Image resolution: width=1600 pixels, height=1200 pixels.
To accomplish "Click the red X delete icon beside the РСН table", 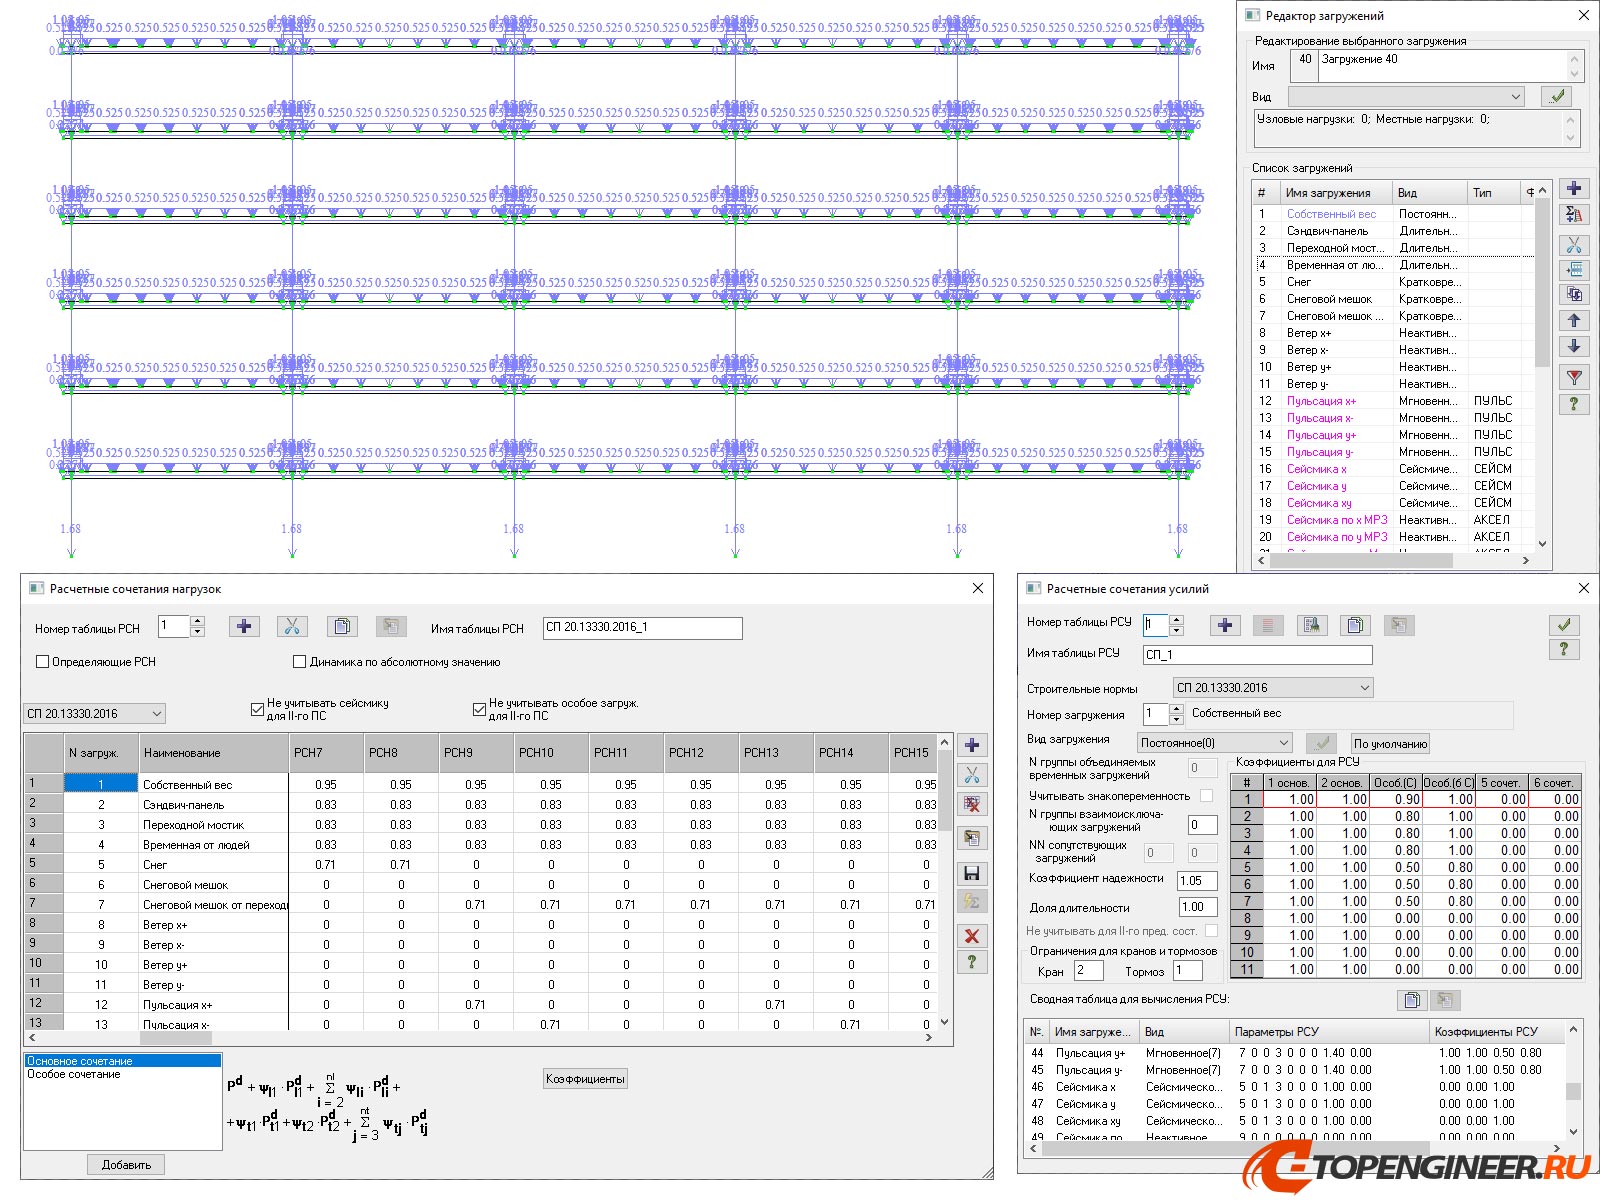I will (971, 936).
